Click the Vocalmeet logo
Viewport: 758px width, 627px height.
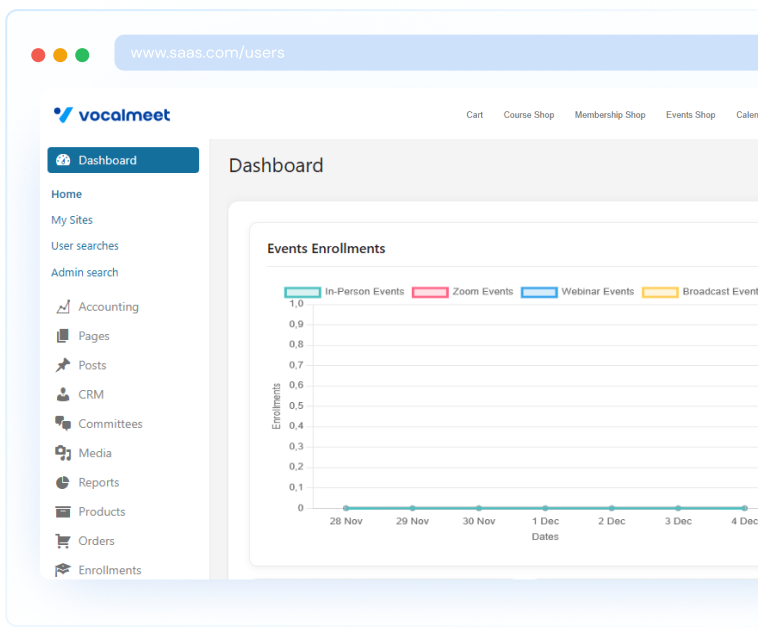[x=112, y=115]
